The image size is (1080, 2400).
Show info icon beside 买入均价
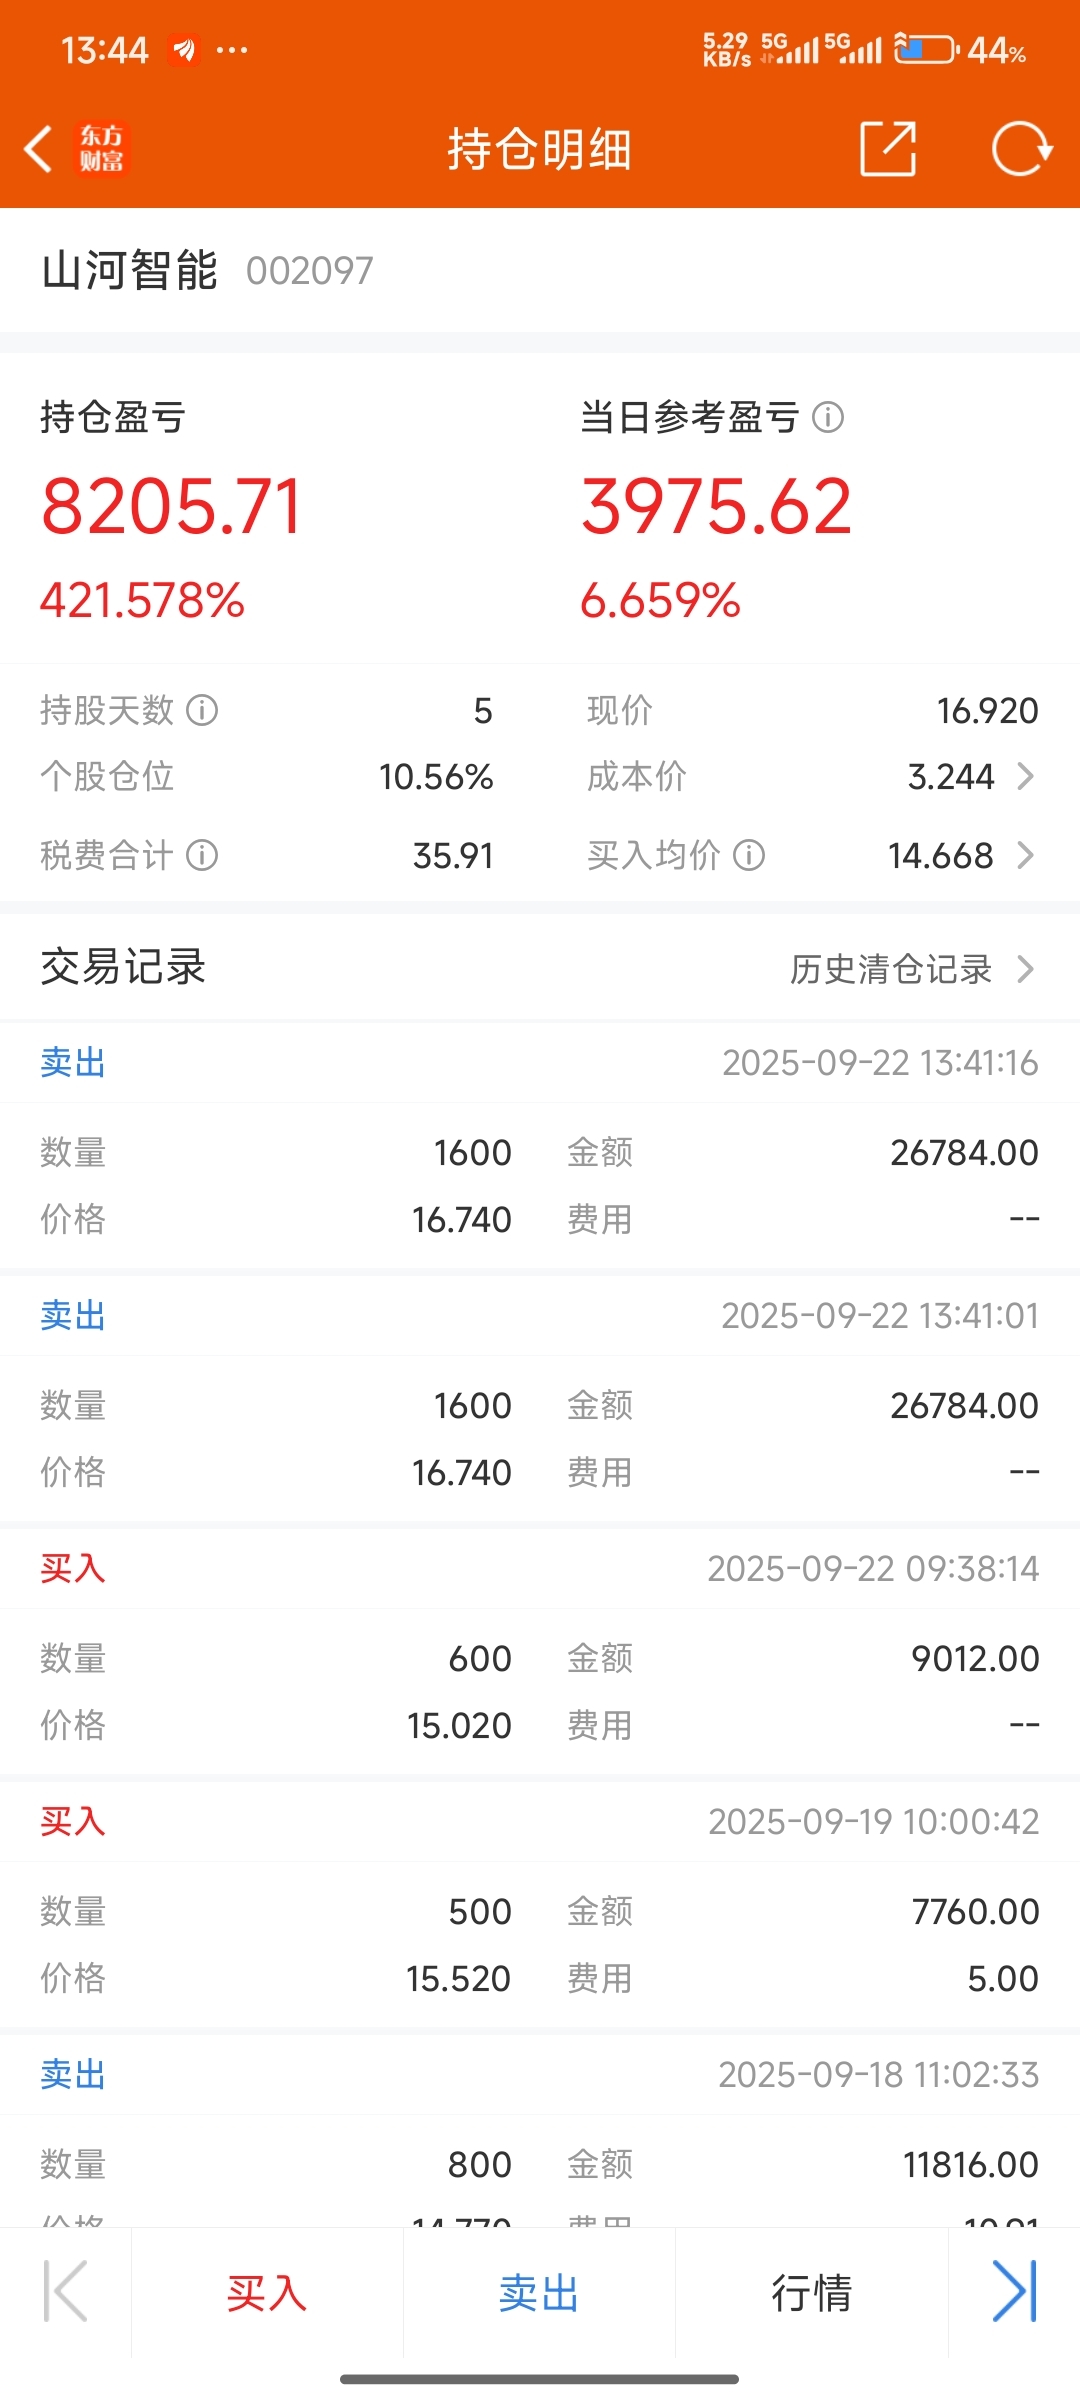(x=749, y=855)
